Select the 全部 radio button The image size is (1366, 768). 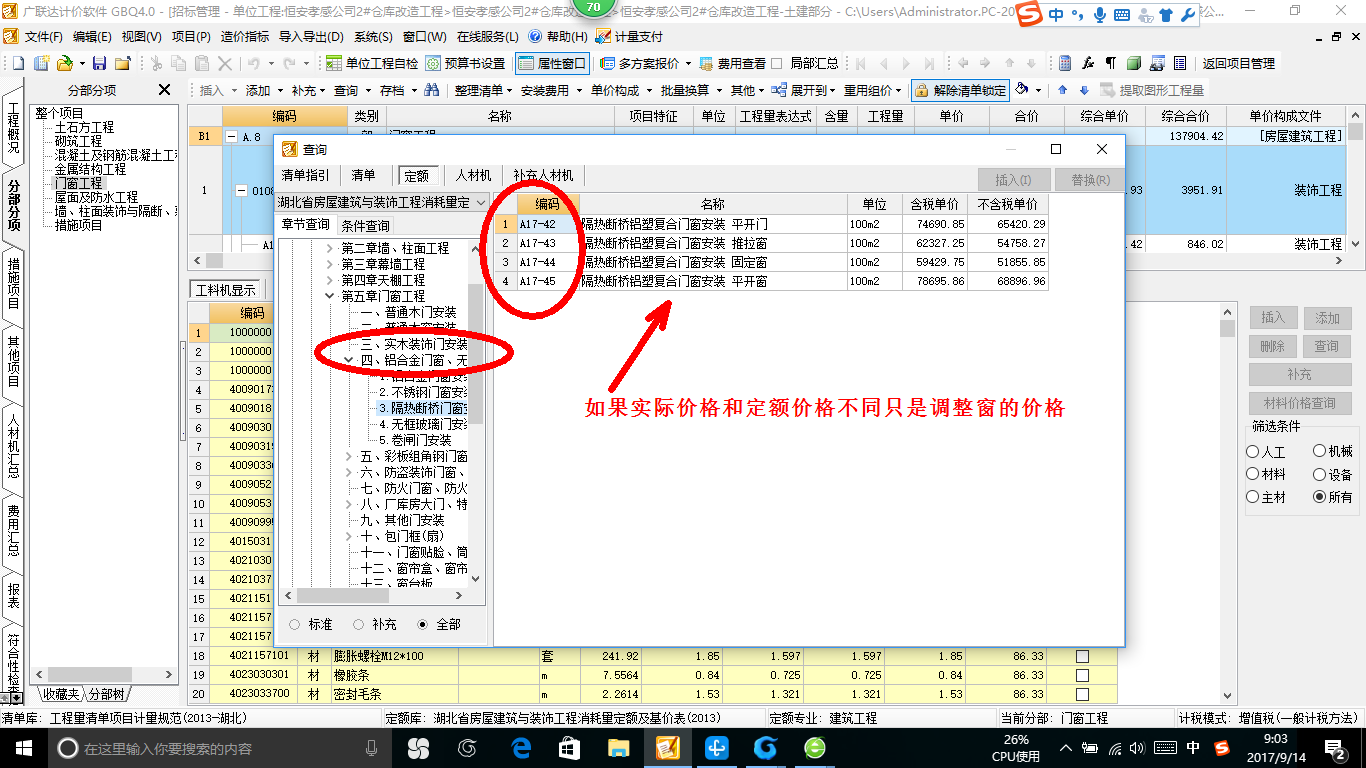pos(423,624)
